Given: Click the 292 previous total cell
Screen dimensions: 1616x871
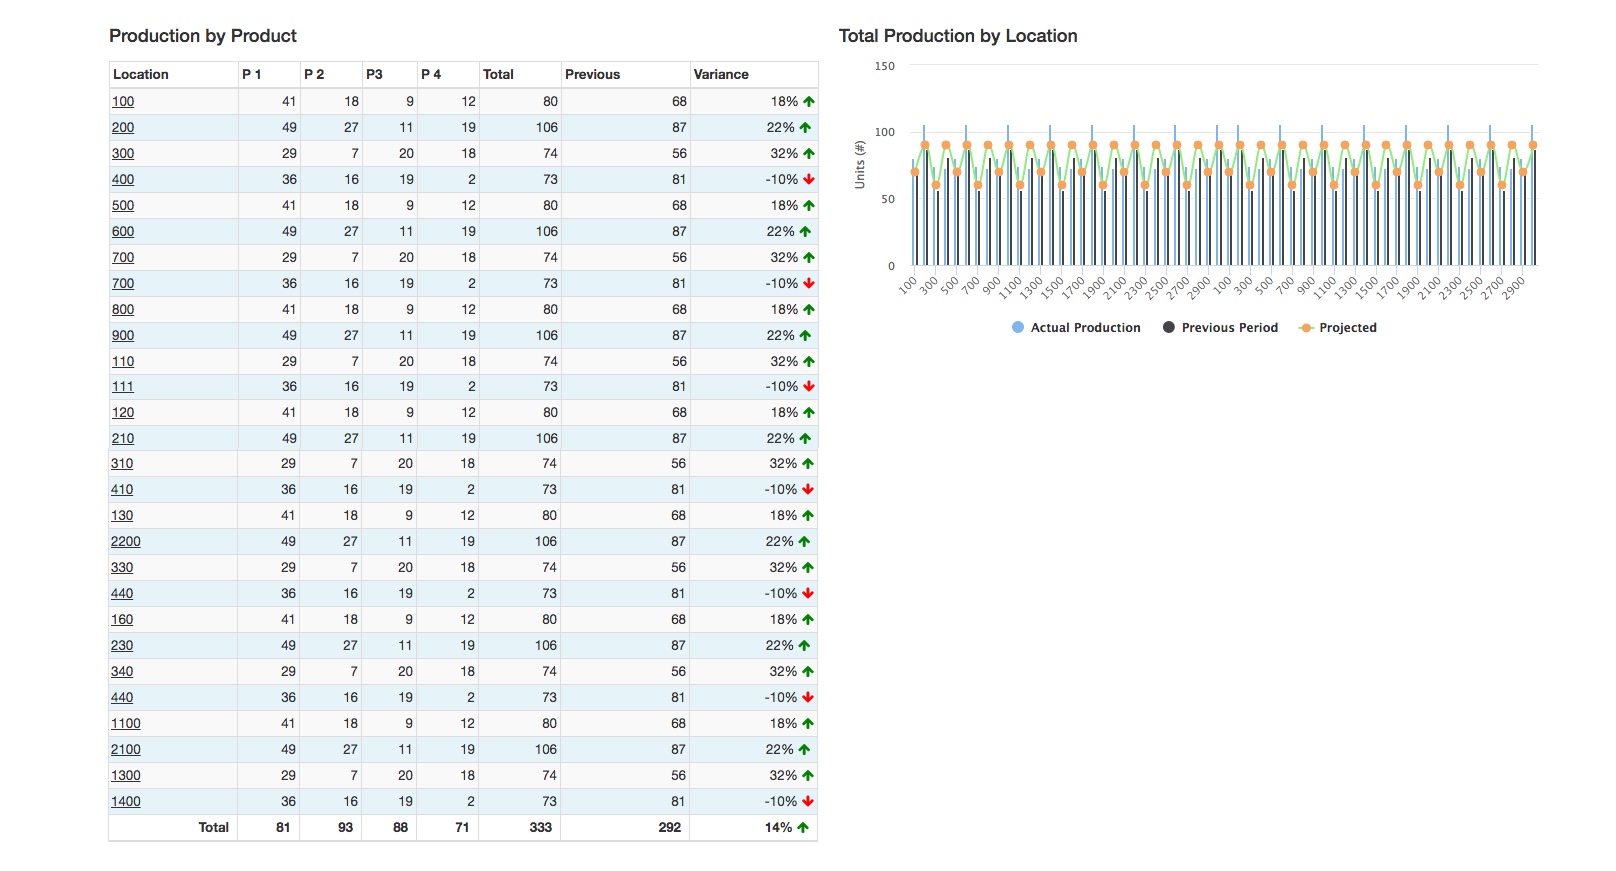Looking at the screenshot, I should [670, 827].
